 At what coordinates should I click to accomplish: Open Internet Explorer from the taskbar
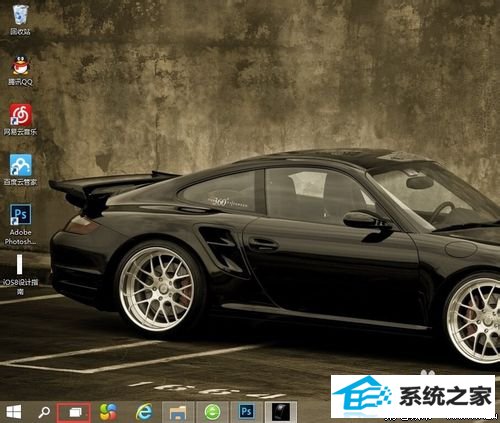144,412
